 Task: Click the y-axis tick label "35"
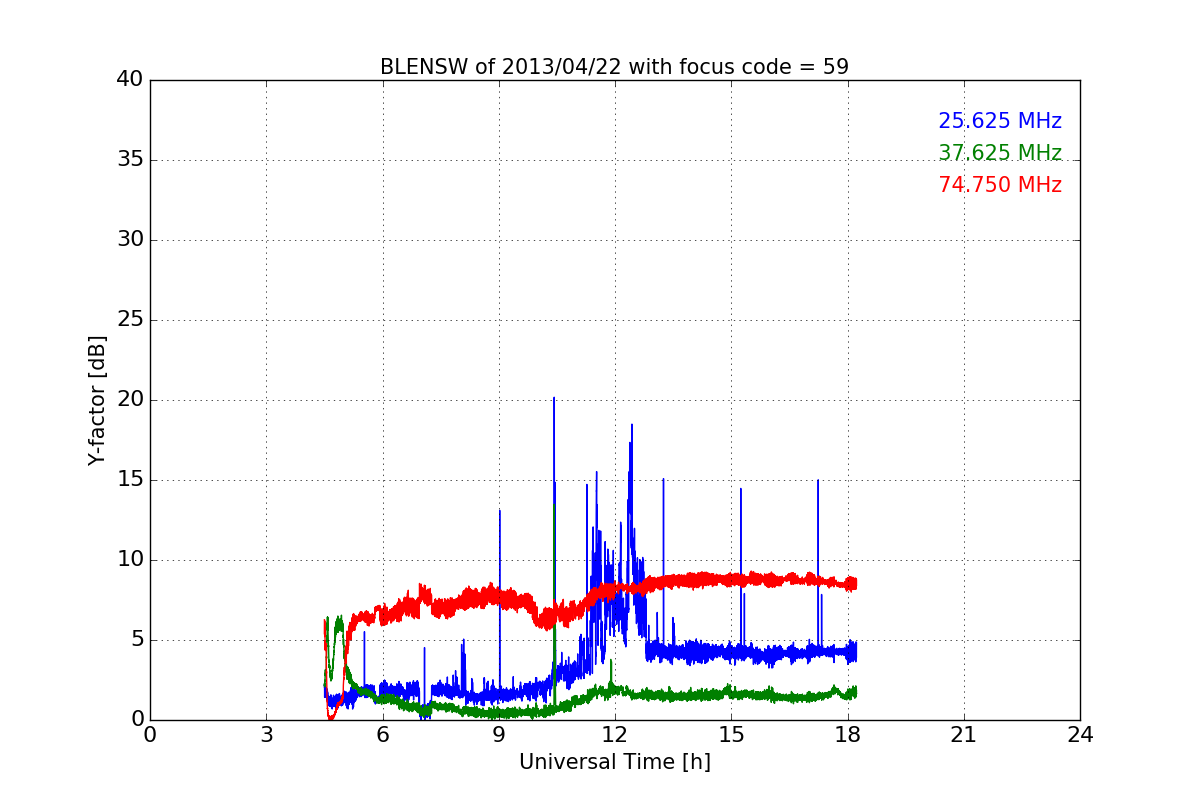pos(130,160)
